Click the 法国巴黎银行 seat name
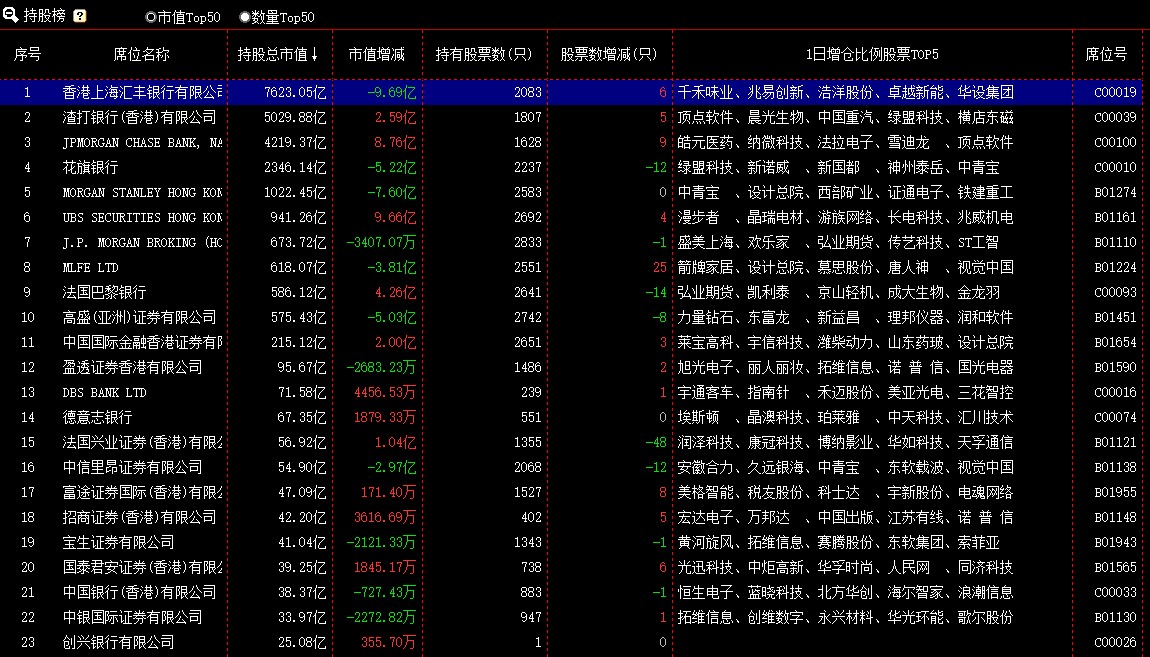 click(104, 292)
